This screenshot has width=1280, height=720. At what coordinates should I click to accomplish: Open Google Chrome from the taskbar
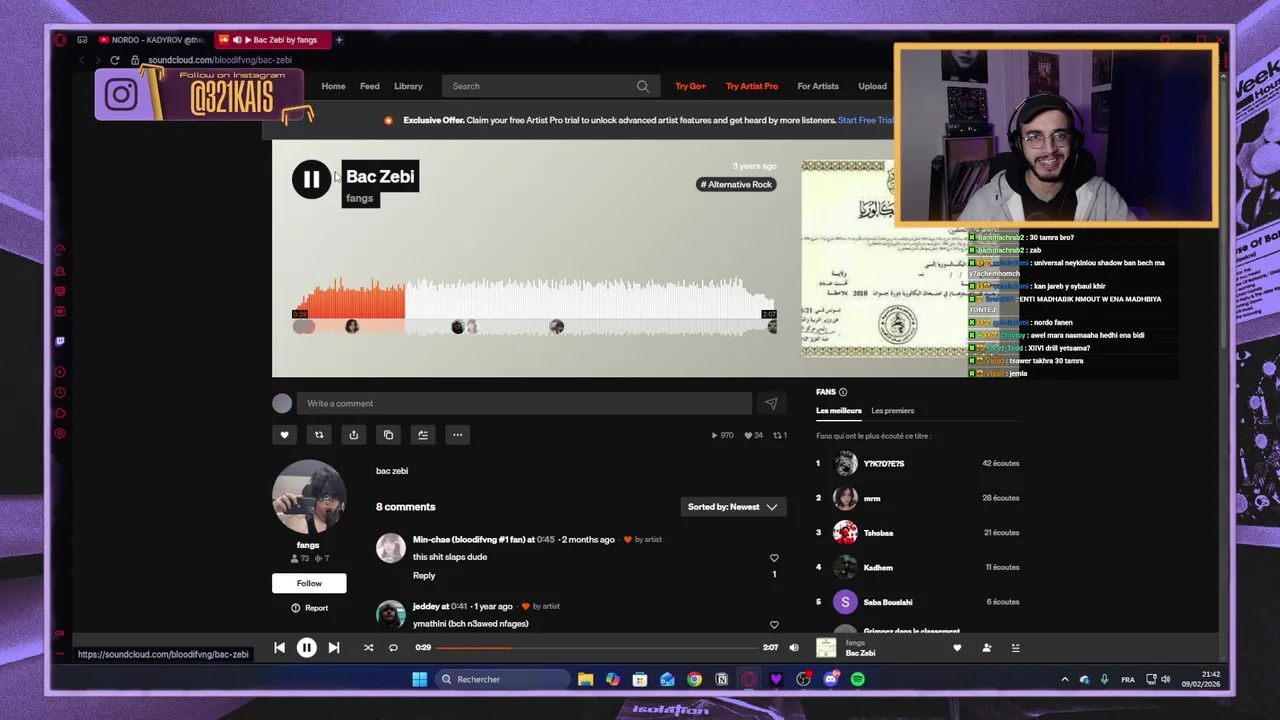point(694,680)
